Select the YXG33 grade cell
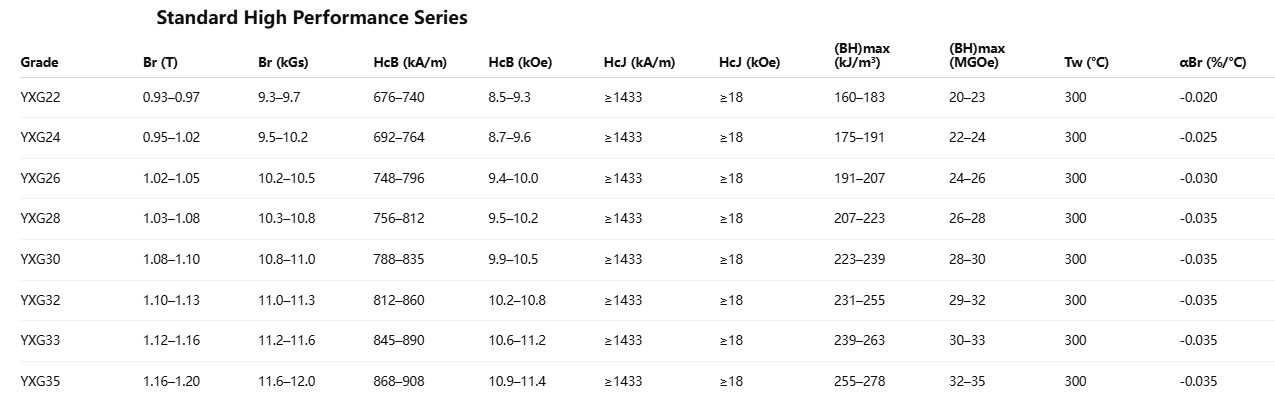 pos(40,340)
